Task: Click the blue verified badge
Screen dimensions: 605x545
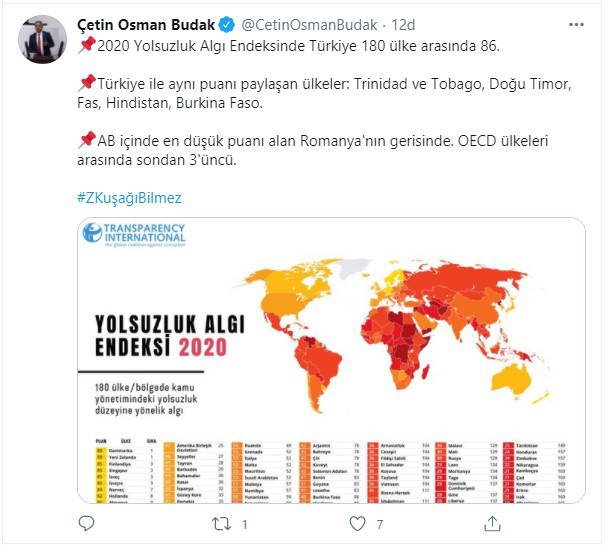Action: tap(226, 25)
